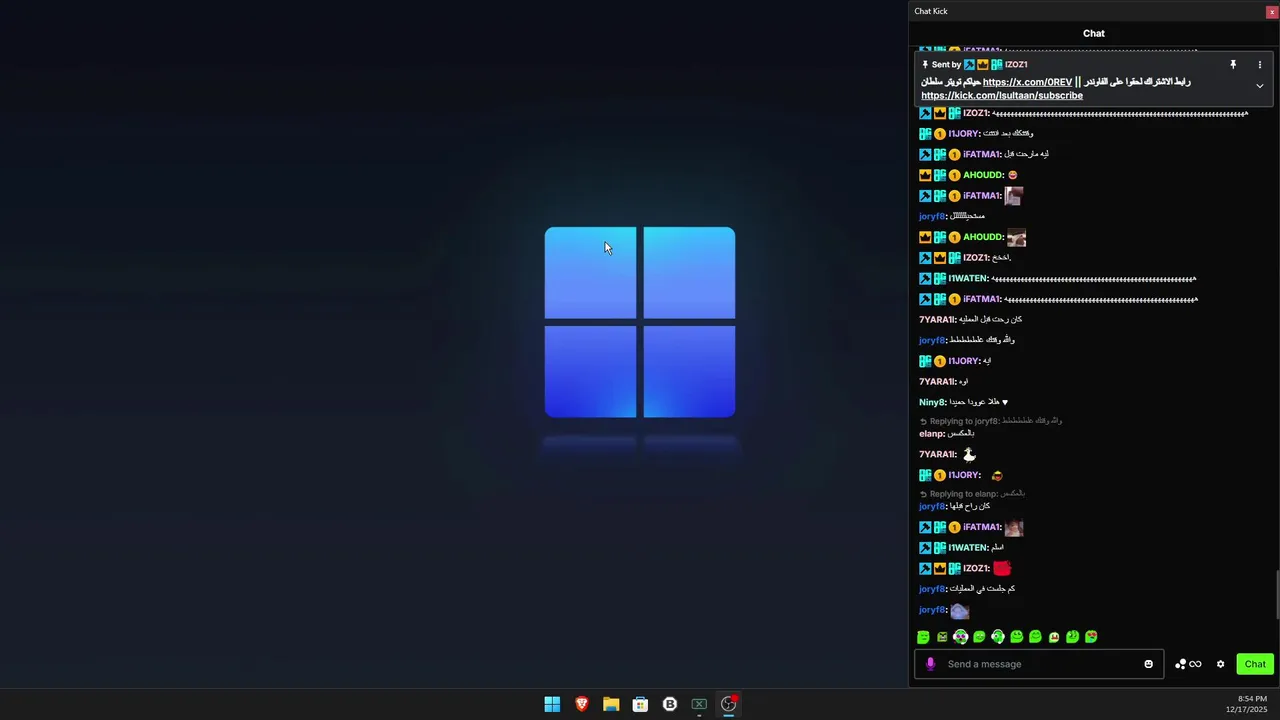
Task: Open taskbar app icon with red notification dot
Action: click(x=729, y=704)
